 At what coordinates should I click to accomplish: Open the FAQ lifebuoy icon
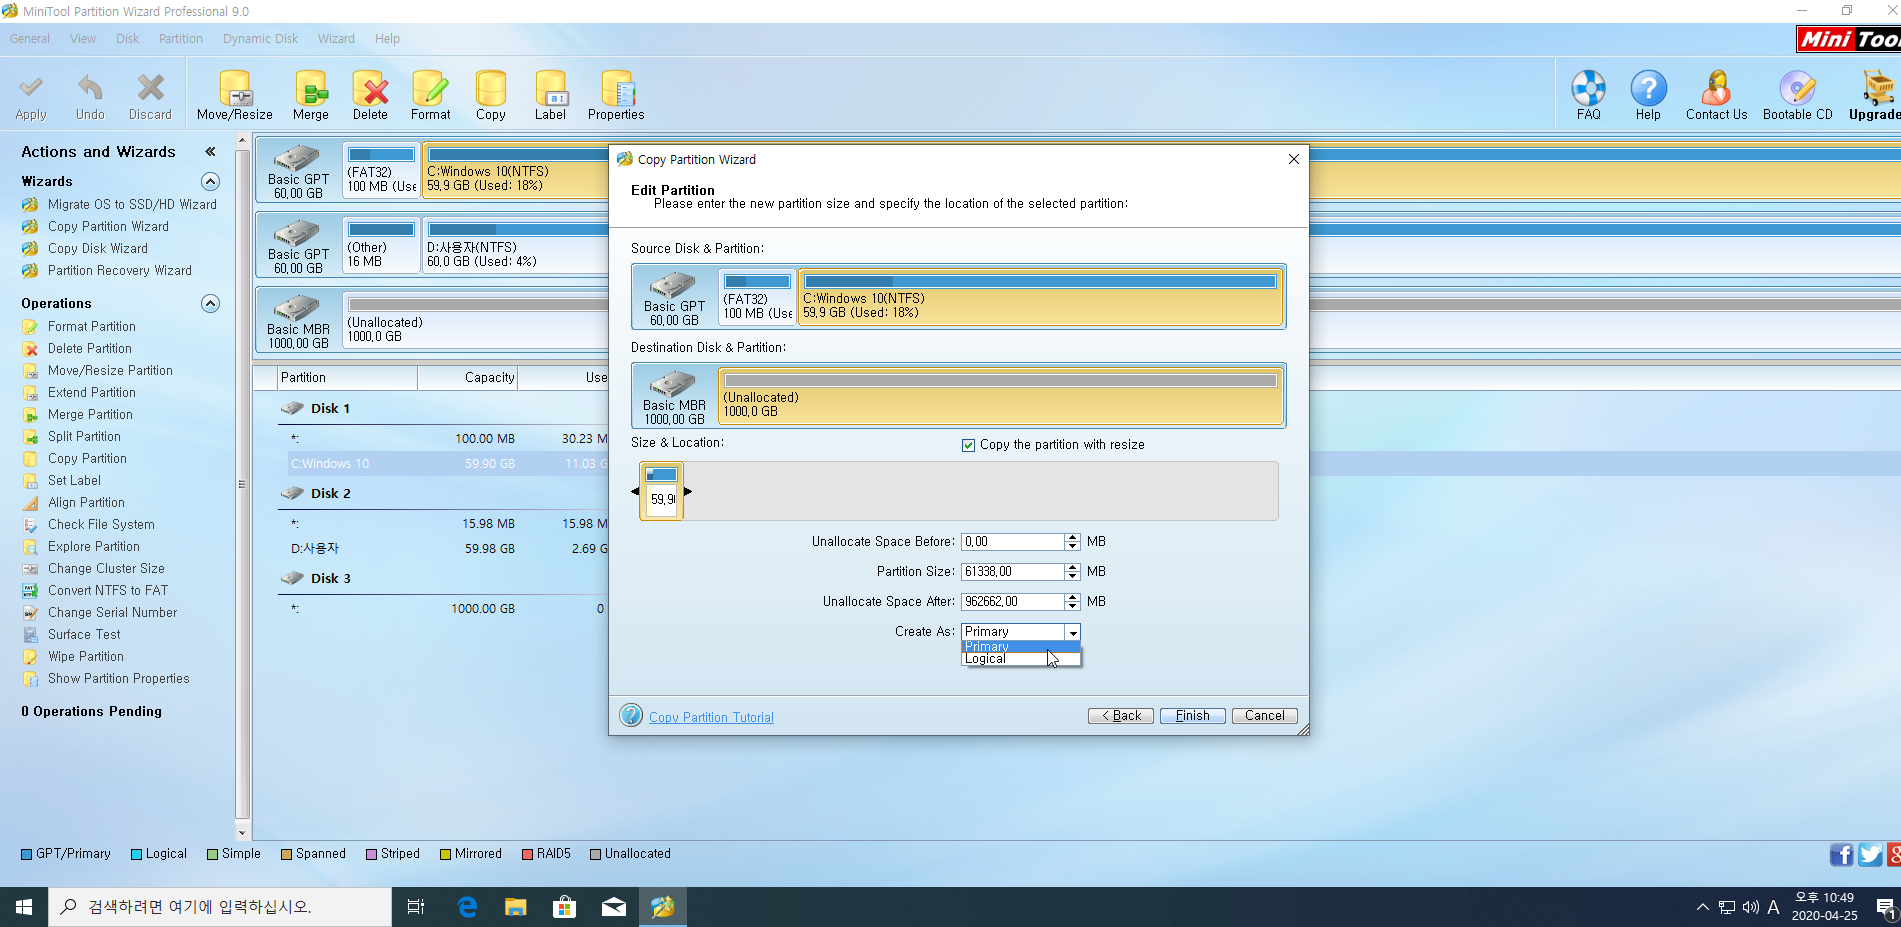pos(1589,96)
